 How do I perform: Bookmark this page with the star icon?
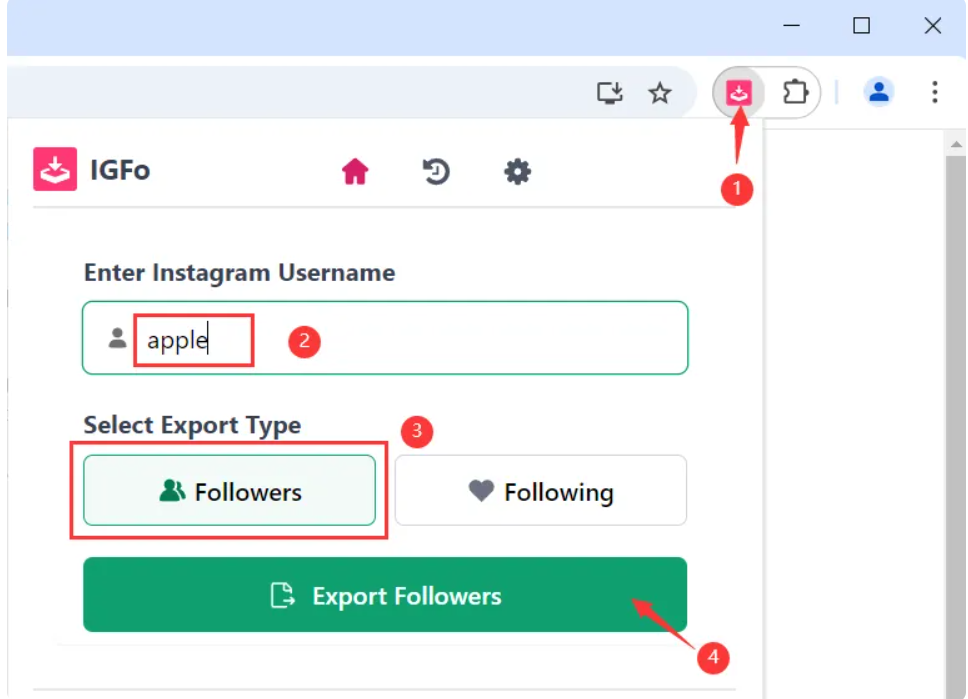pyautogui.click(x=659, y=93)
